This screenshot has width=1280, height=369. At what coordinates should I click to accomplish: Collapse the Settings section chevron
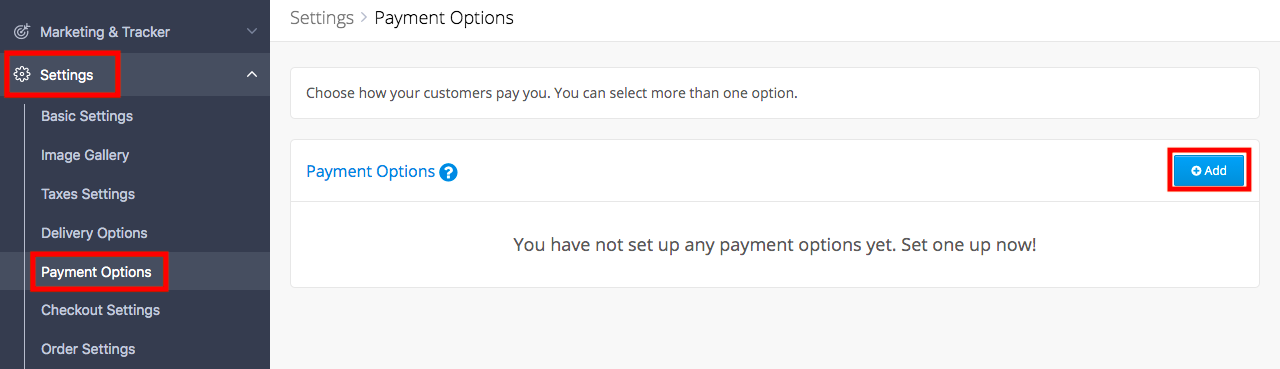tap(252, 75)
